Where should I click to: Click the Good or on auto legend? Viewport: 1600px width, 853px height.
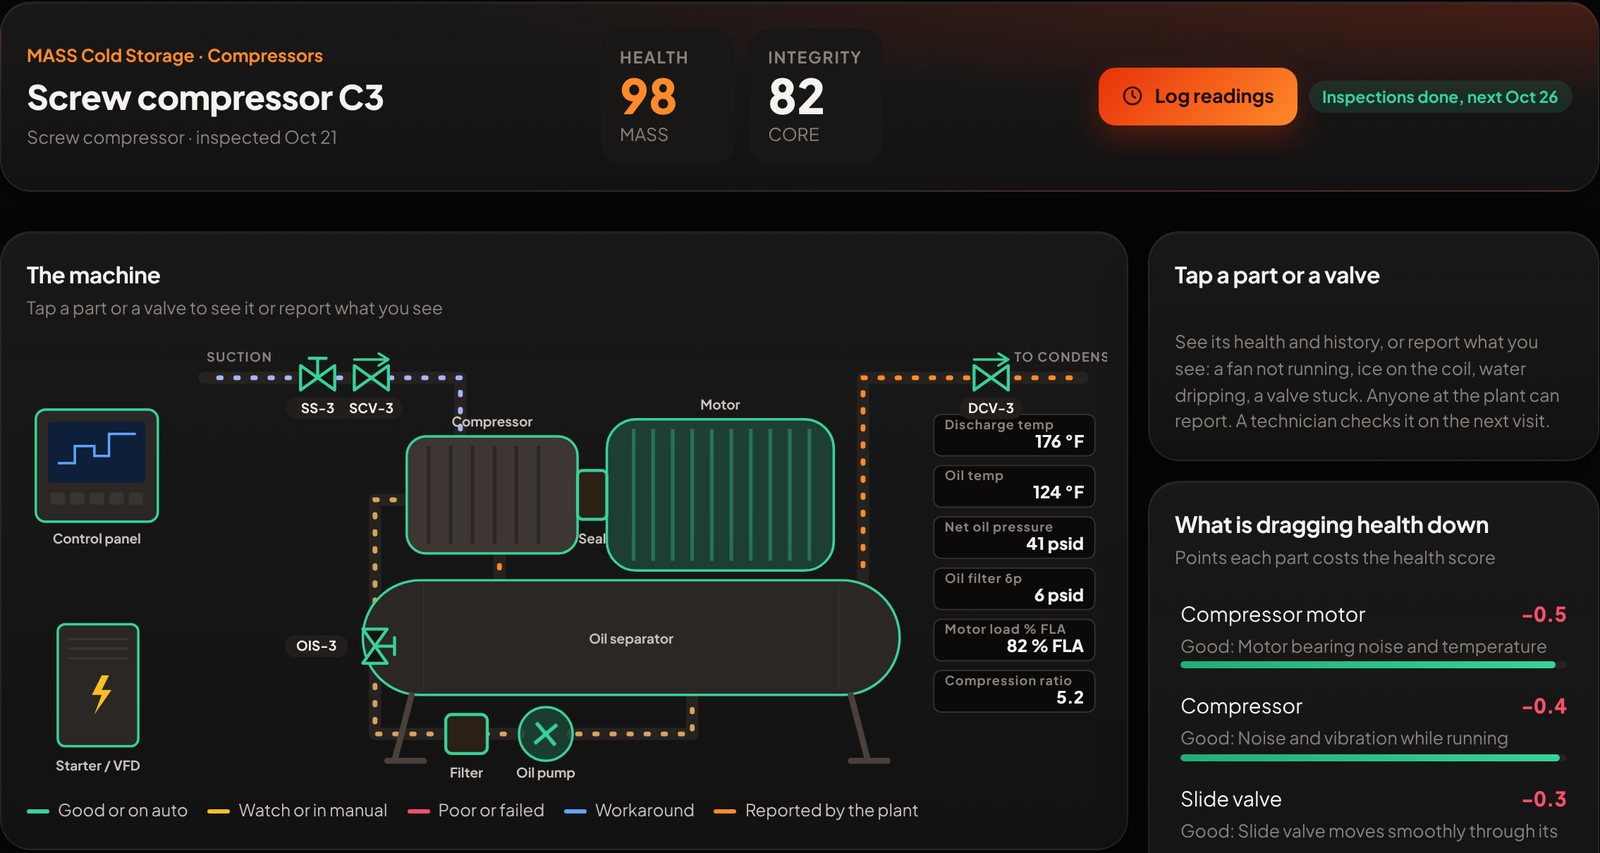point(108,811)
